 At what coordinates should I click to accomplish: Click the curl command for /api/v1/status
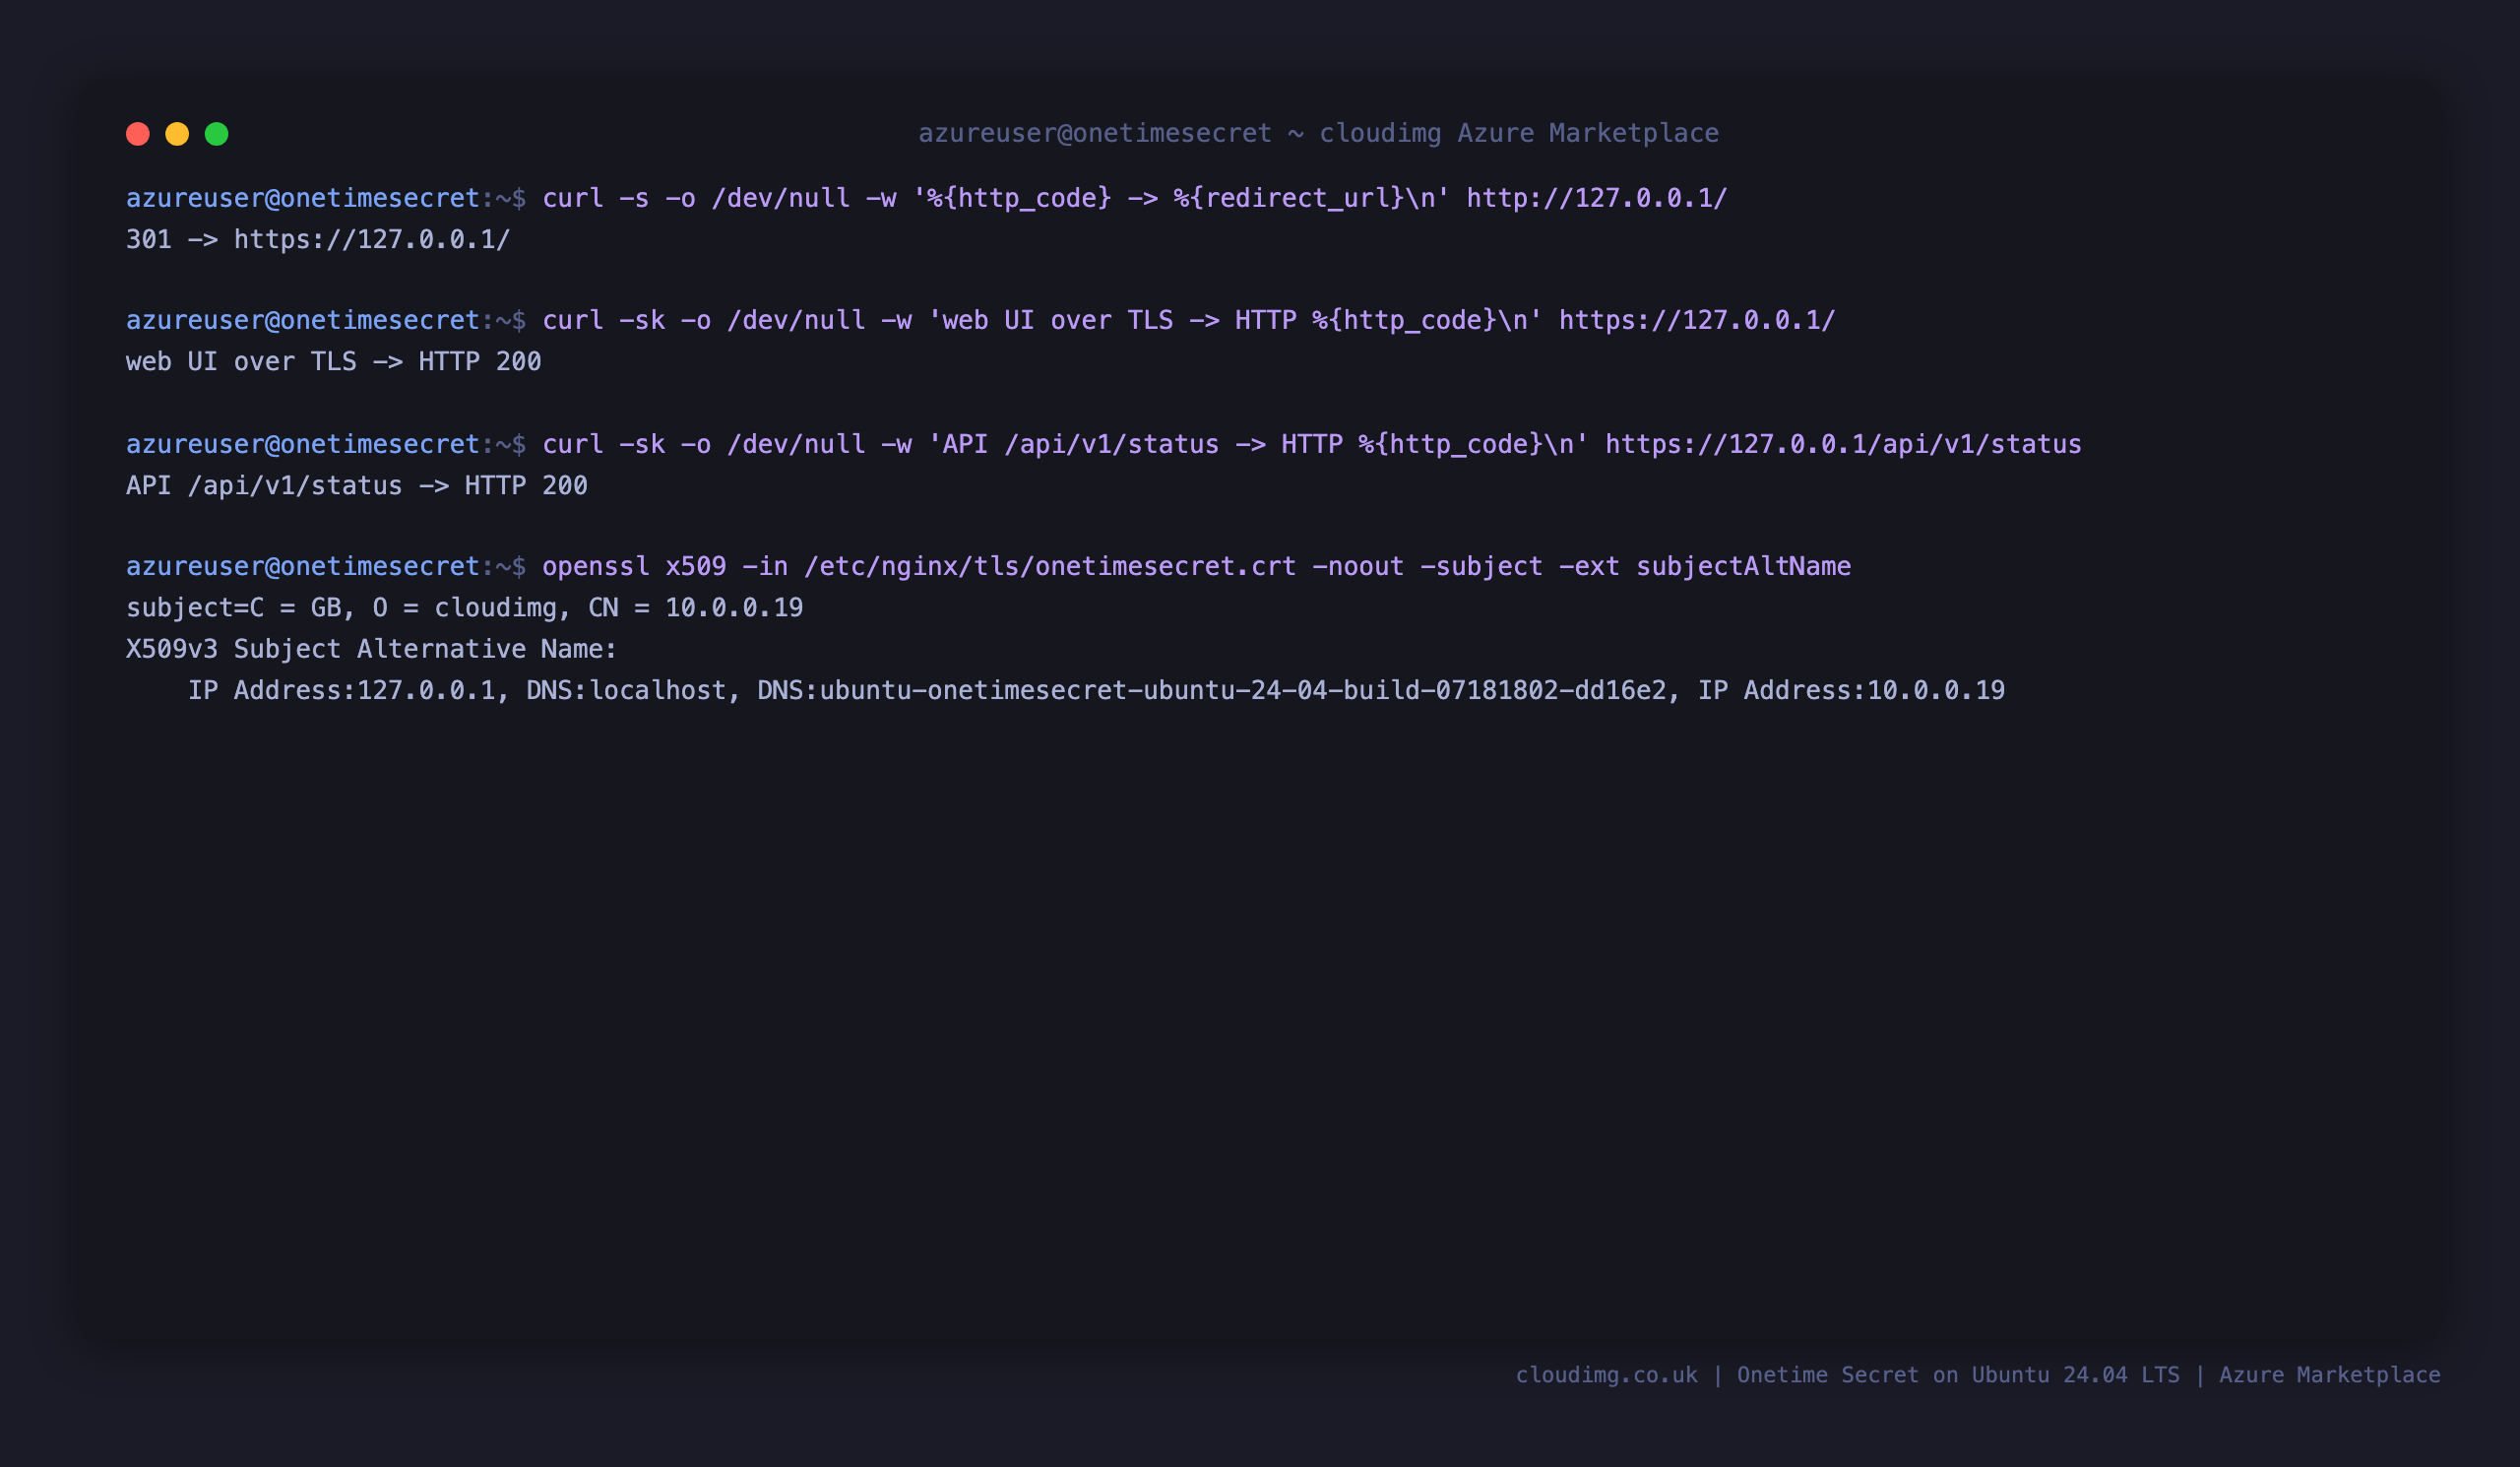coord(1103,444)
